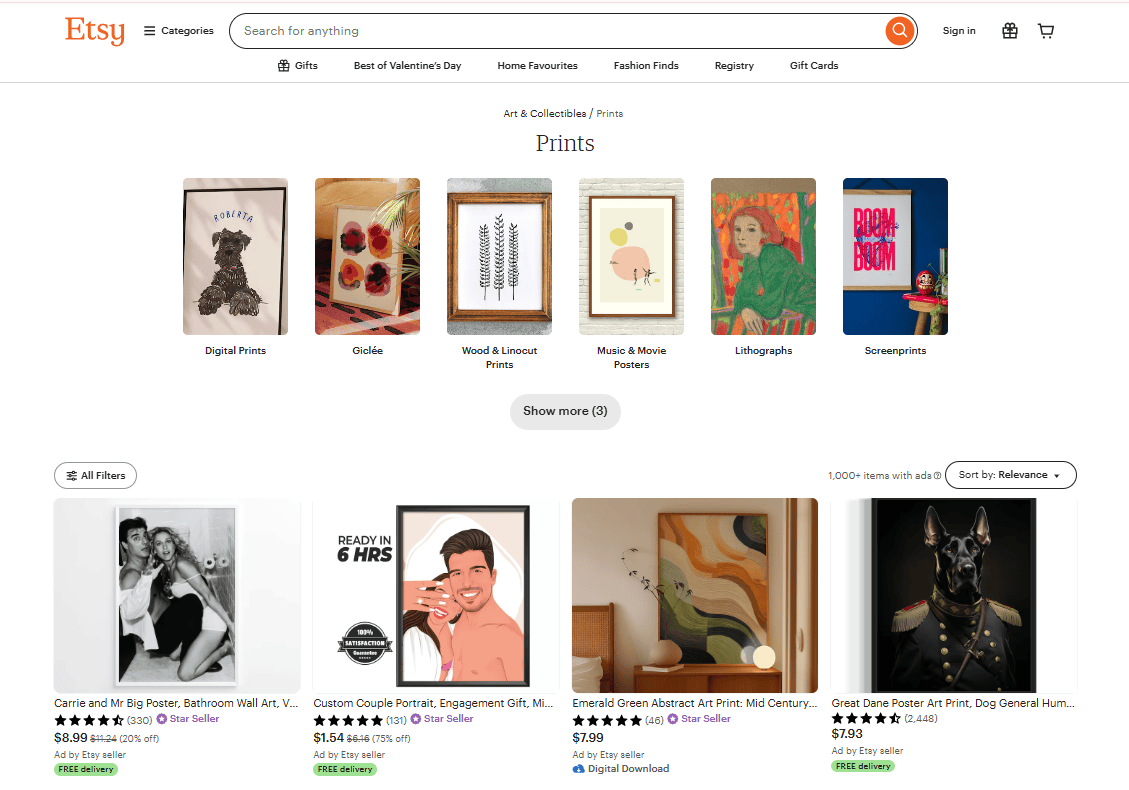Open the Lithographs category thumbnail
Screen dimensions: 1129x790
[763, 256]
